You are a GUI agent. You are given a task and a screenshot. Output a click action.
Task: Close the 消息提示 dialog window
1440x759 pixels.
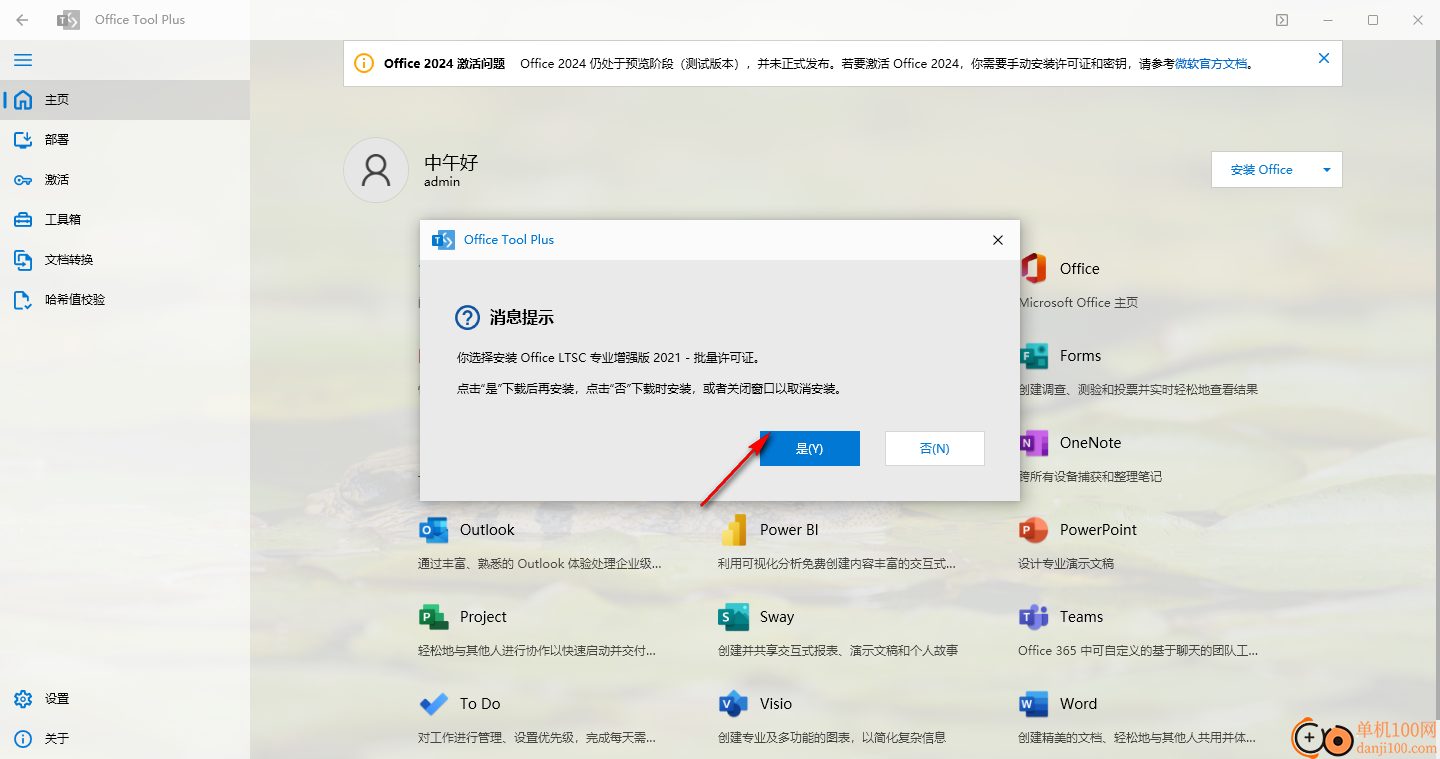997,240
